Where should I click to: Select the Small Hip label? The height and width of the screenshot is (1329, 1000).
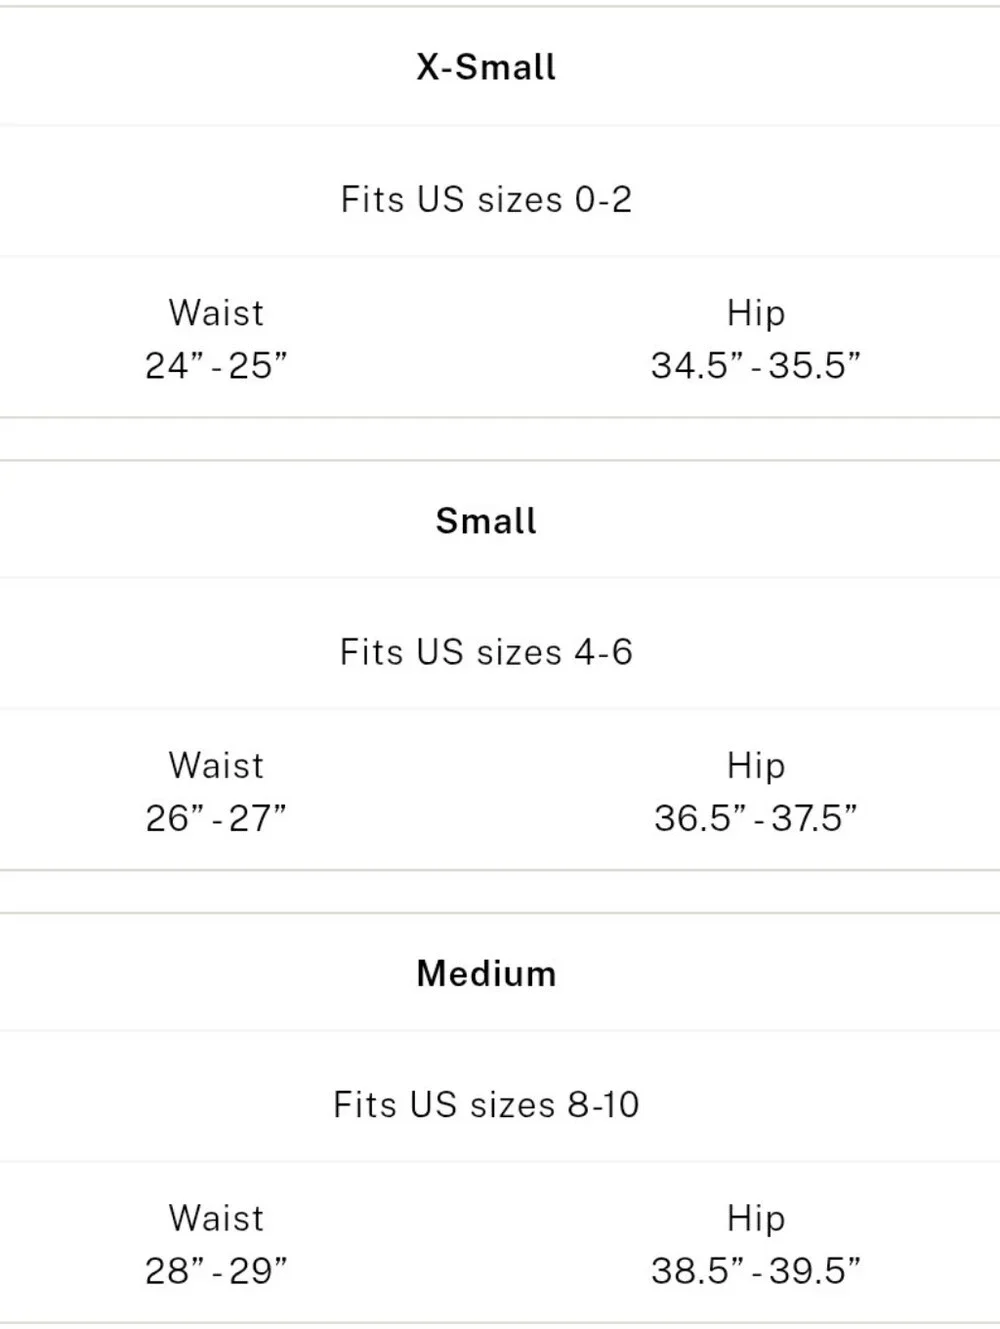pyautogui.click(x=756, y=765)
